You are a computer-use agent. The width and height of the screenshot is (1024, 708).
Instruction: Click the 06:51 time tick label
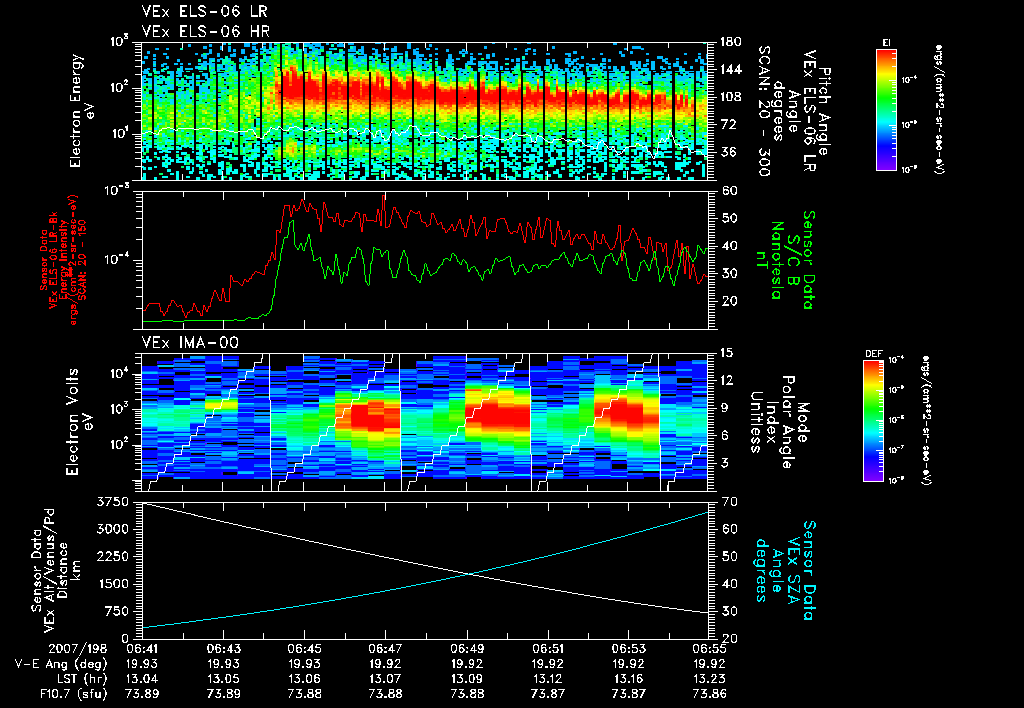point(547,649)
